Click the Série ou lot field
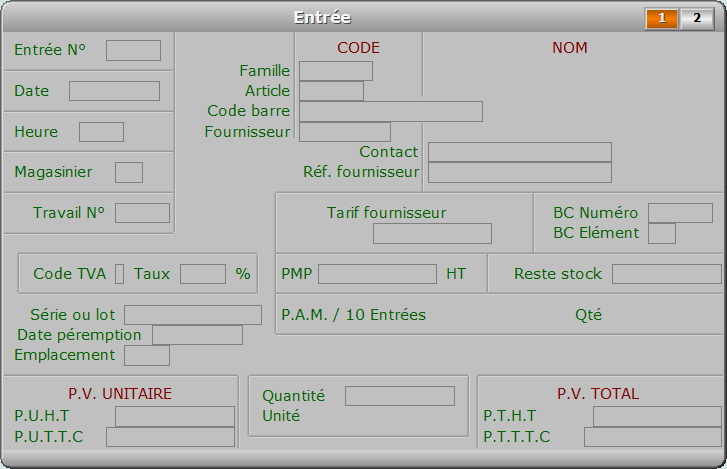 coord(193,315)
